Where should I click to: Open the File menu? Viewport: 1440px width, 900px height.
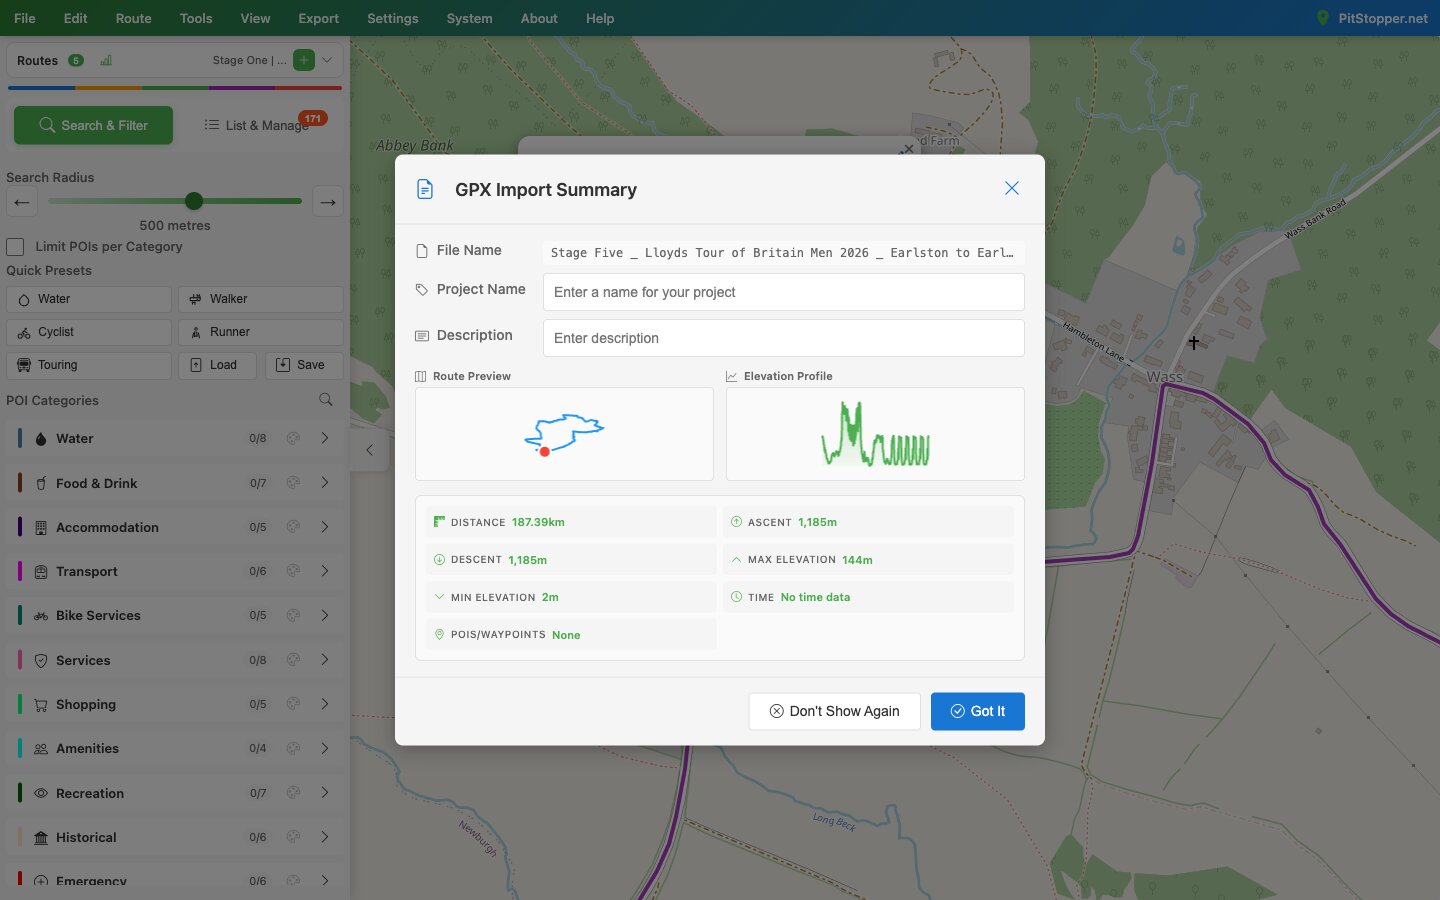25,18
